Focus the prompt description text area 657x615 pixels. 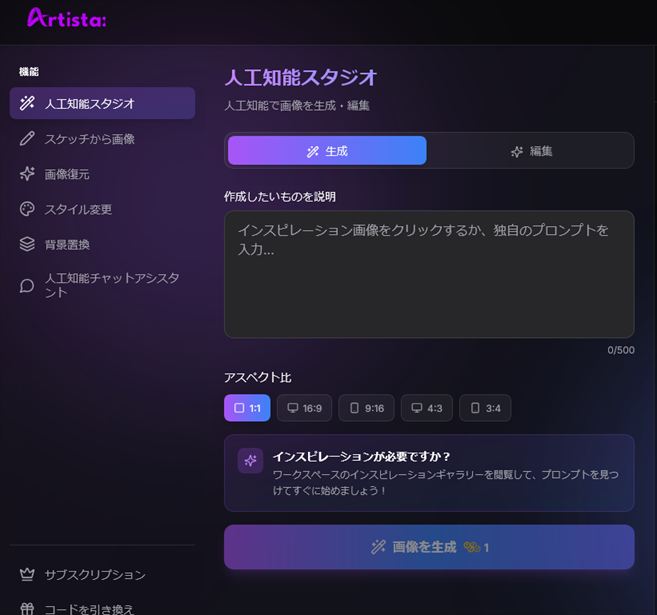tap(428, 273)
